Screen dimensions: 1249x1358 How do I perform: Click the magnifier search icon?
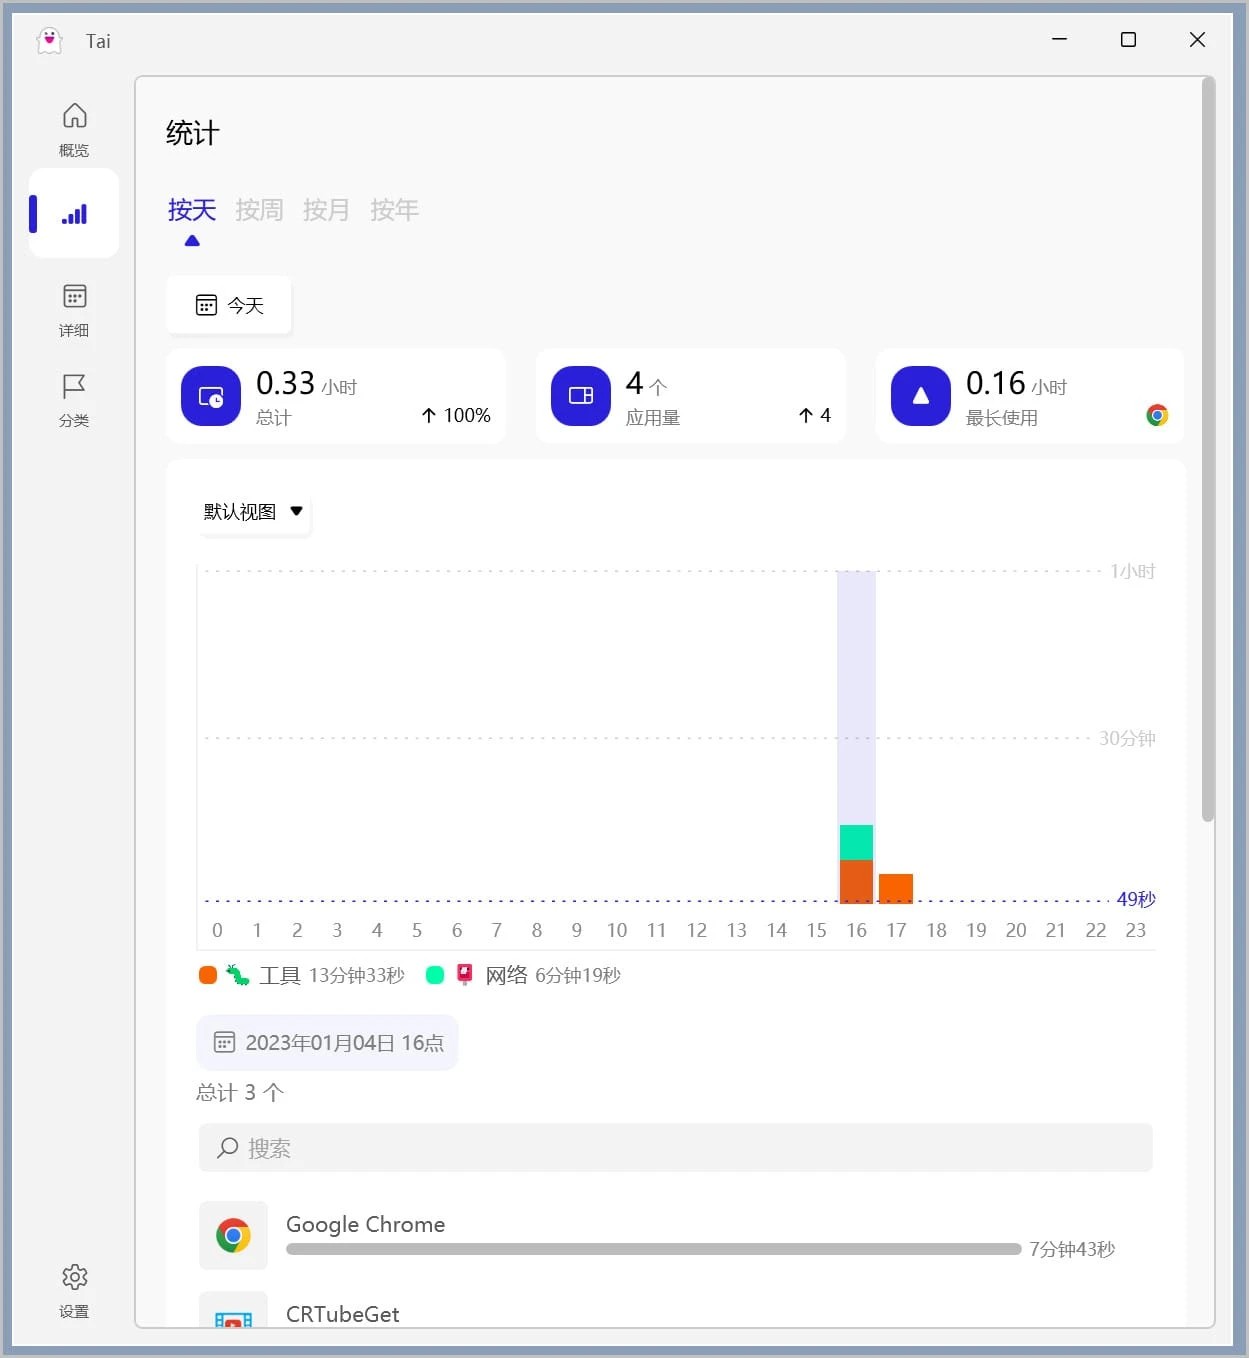pos(228,1148)
